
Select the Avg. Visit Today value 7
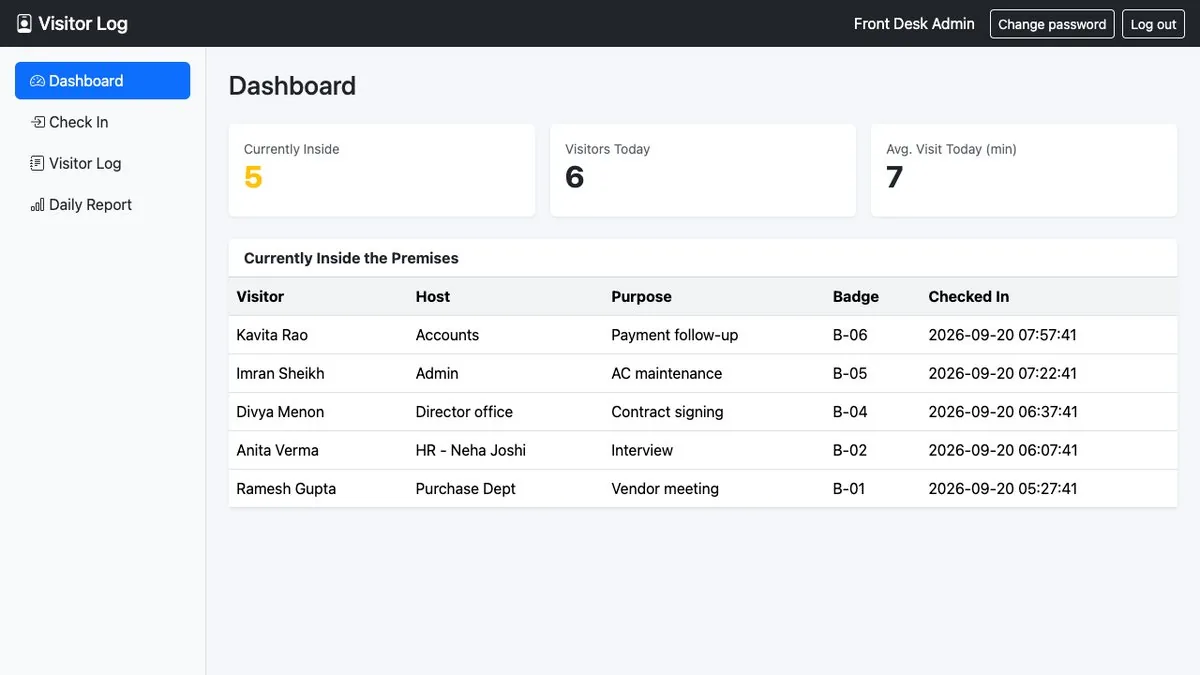(x=894, y=177)
